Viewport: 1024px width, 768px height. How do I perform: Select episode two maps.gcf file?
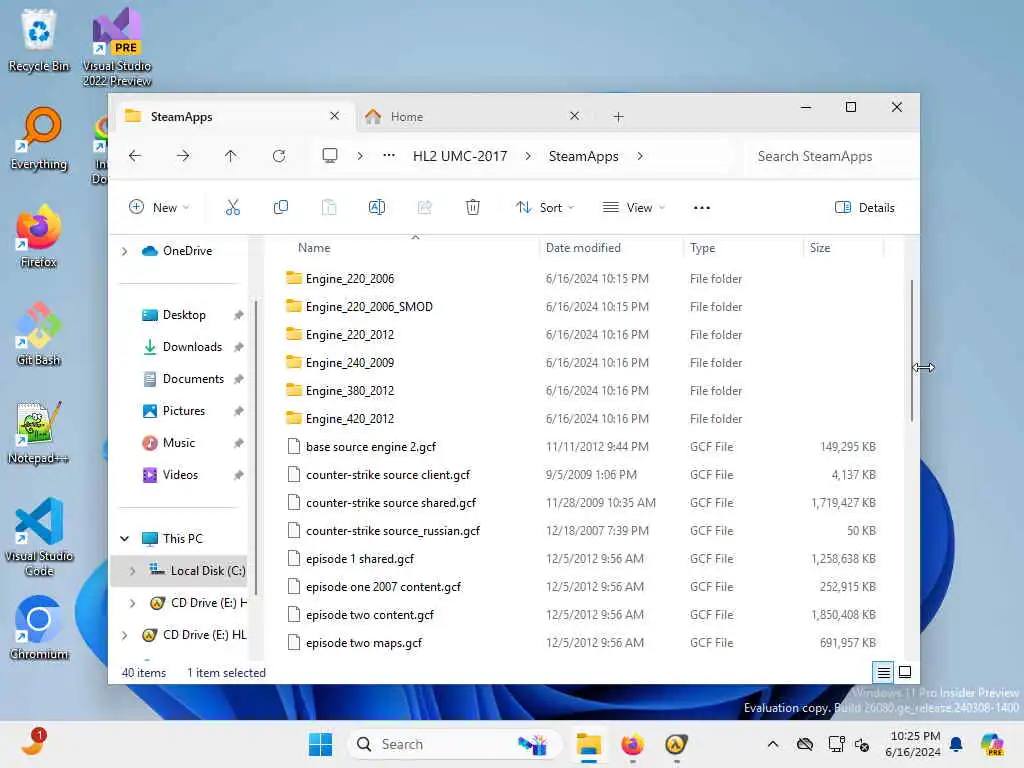[364, 643]
